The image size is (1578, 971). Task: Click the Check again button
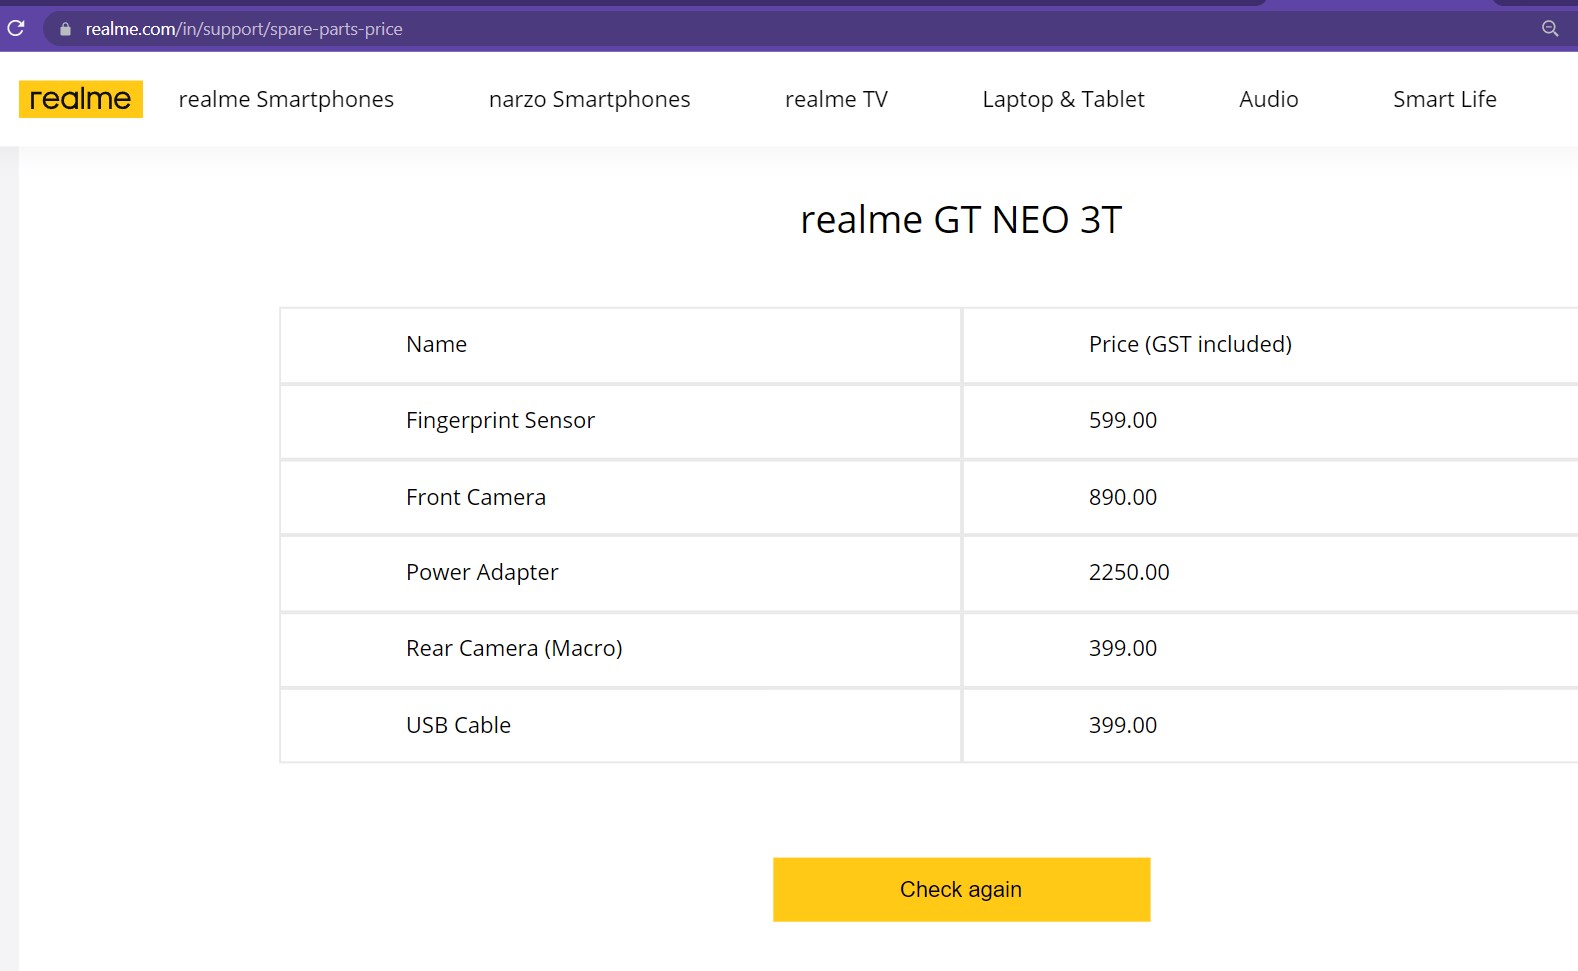pyautogui.click(x=961, y=889)
